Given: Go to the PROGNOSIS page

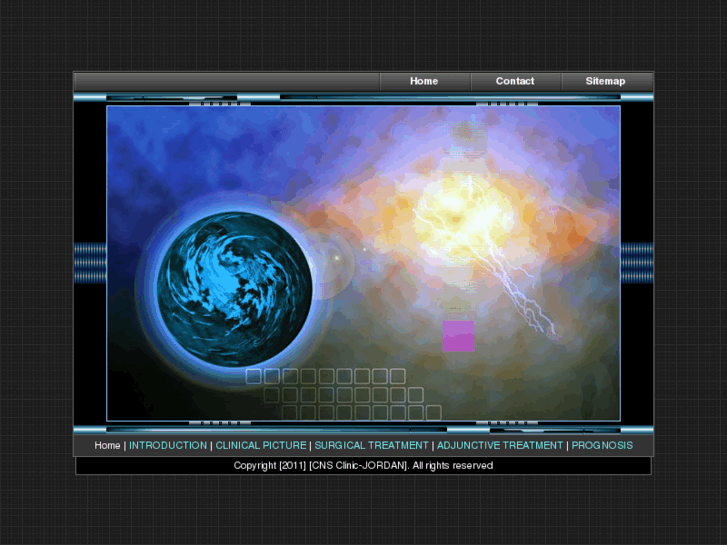Looking at the screenshot, I should tap(602, 445).
